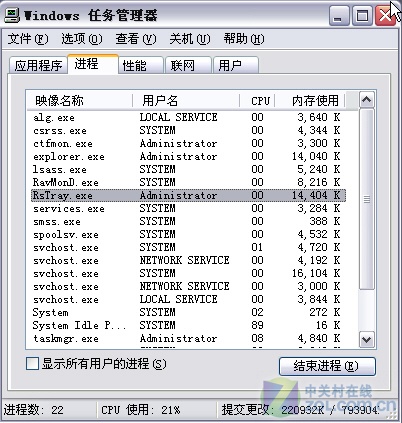Screen dimensions: 402x423
Task: Click status bar CPU 使用: 21%
Action: 141,410
